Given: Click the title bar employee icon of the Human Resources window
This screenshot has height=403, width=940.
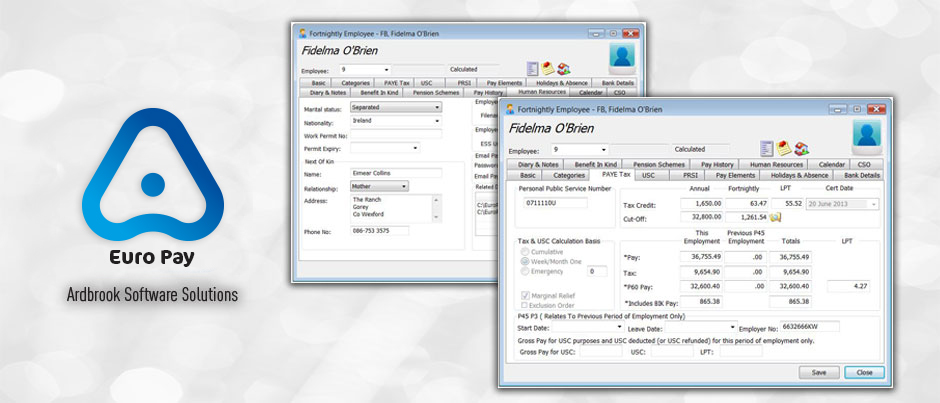Looking at the screenshot, I should click(303, 34).
